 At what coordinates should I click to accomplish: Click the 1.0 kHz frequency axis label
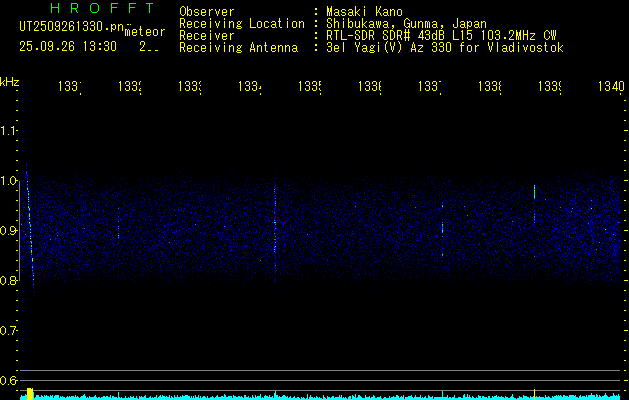click(10, 181)
